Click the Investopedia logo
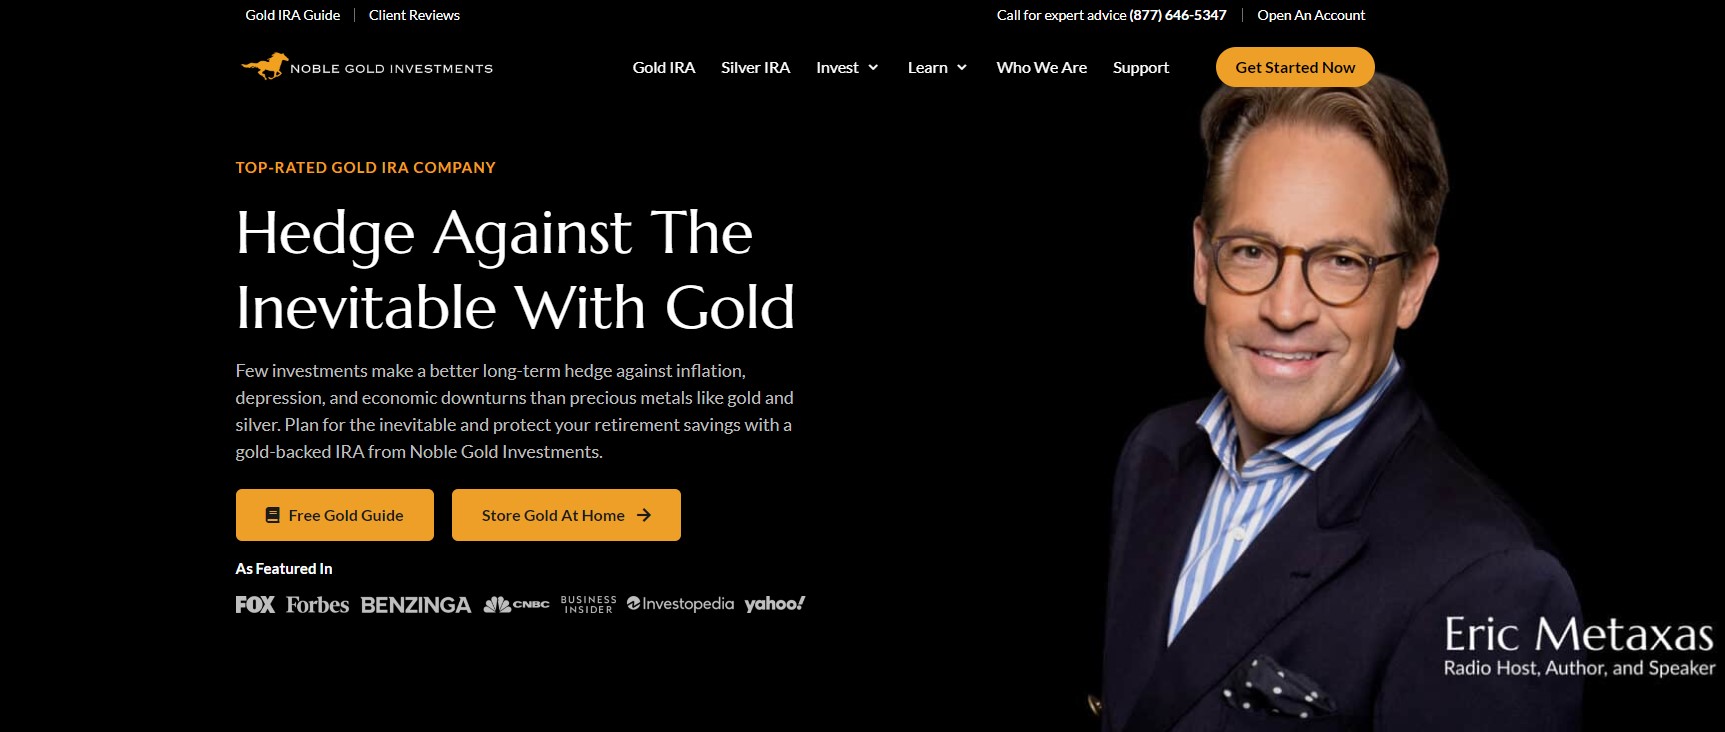 (x=680, y=604)
